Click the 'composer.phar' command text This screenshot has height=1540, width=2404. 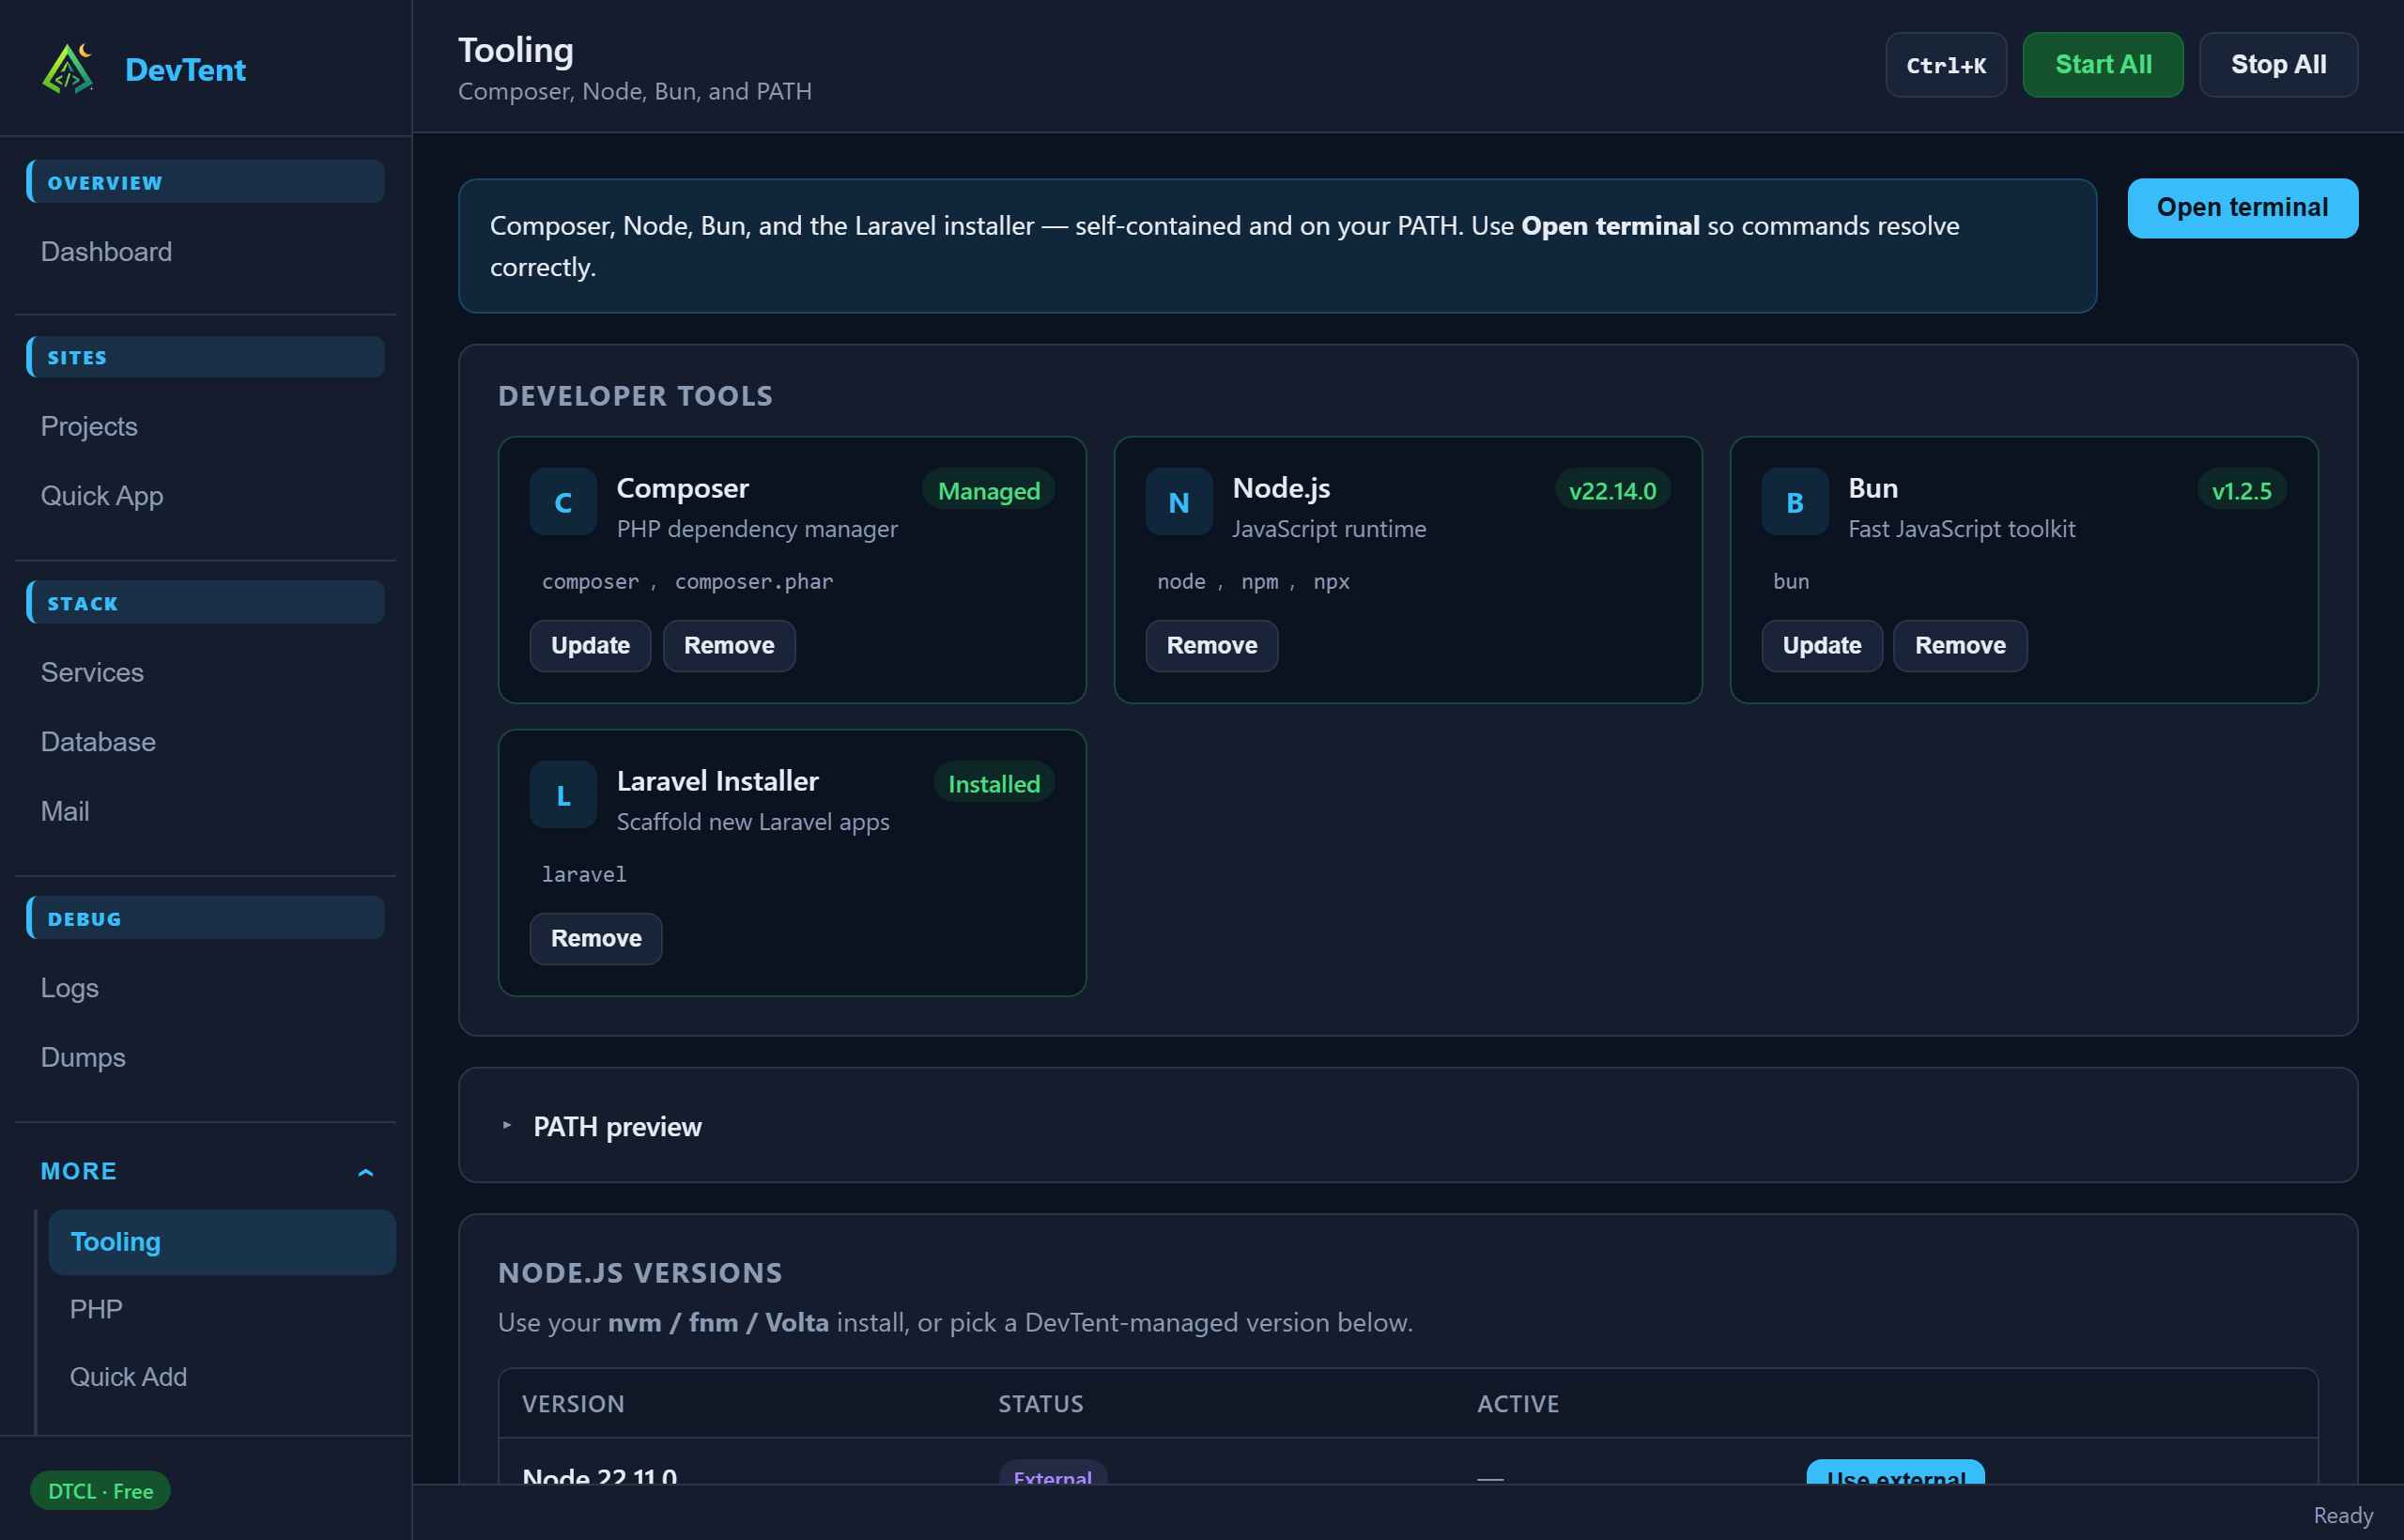[x=753, y=581]
